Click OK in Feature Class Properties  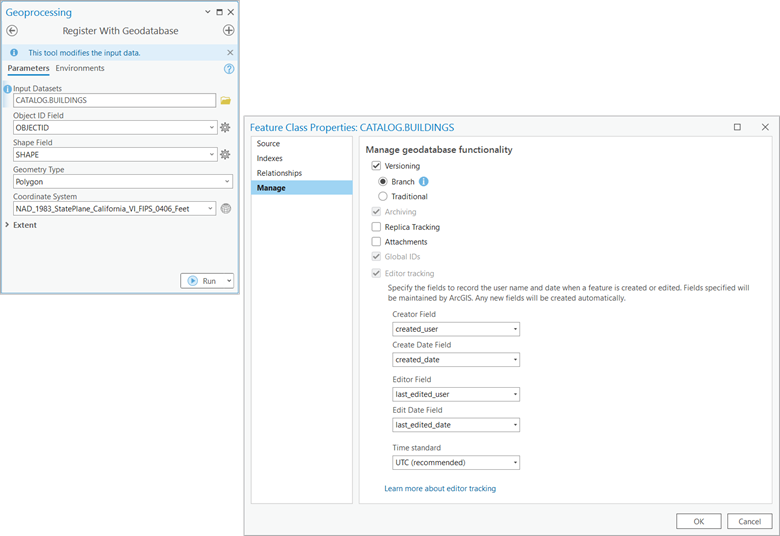coord(698,521)
